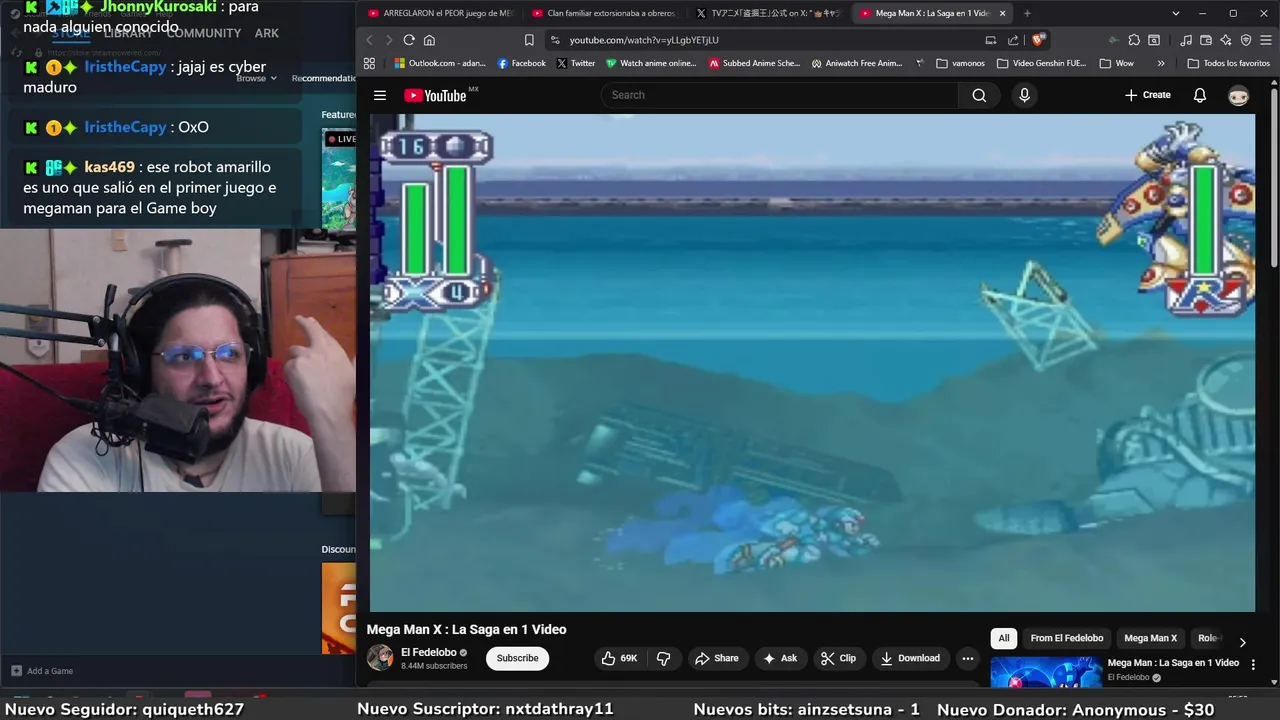The height and width of the screenshot is (720, 1280).
Task: Download the video via Download button
Action: click(x=910, y=658)
